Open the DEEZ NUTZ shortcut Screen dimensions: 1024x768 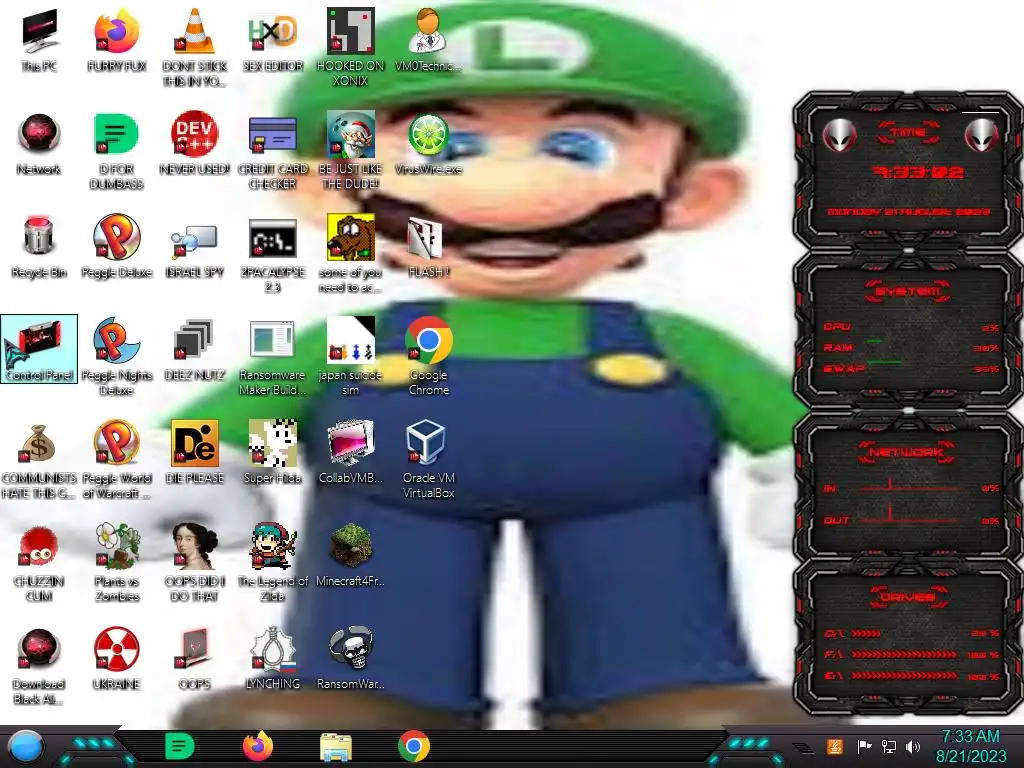[x=195, y=349]
